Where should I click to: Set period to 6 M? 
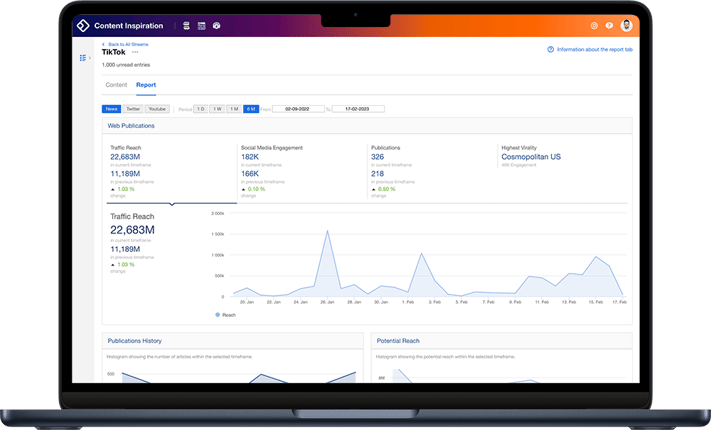coord(251,109)
